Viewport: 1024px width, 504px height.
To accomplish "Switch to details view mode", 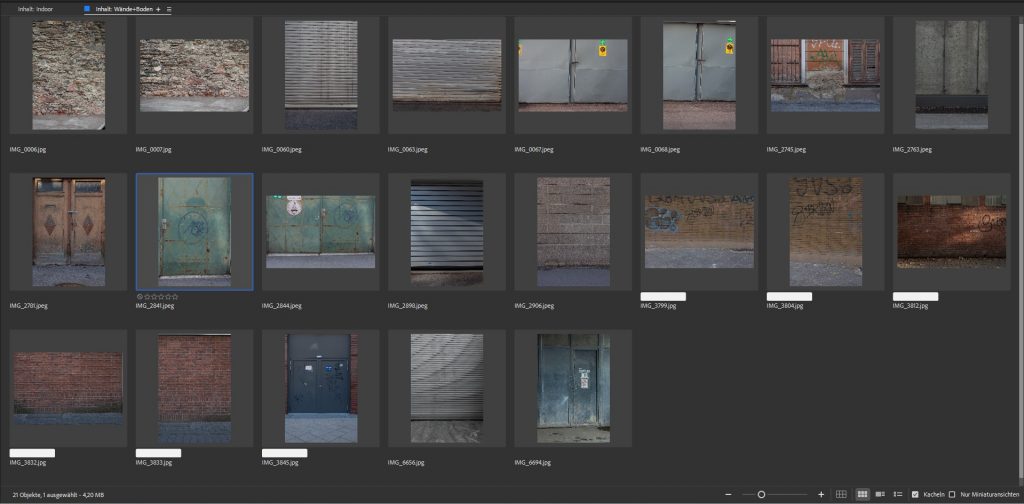I will click(x=880, y=494).
